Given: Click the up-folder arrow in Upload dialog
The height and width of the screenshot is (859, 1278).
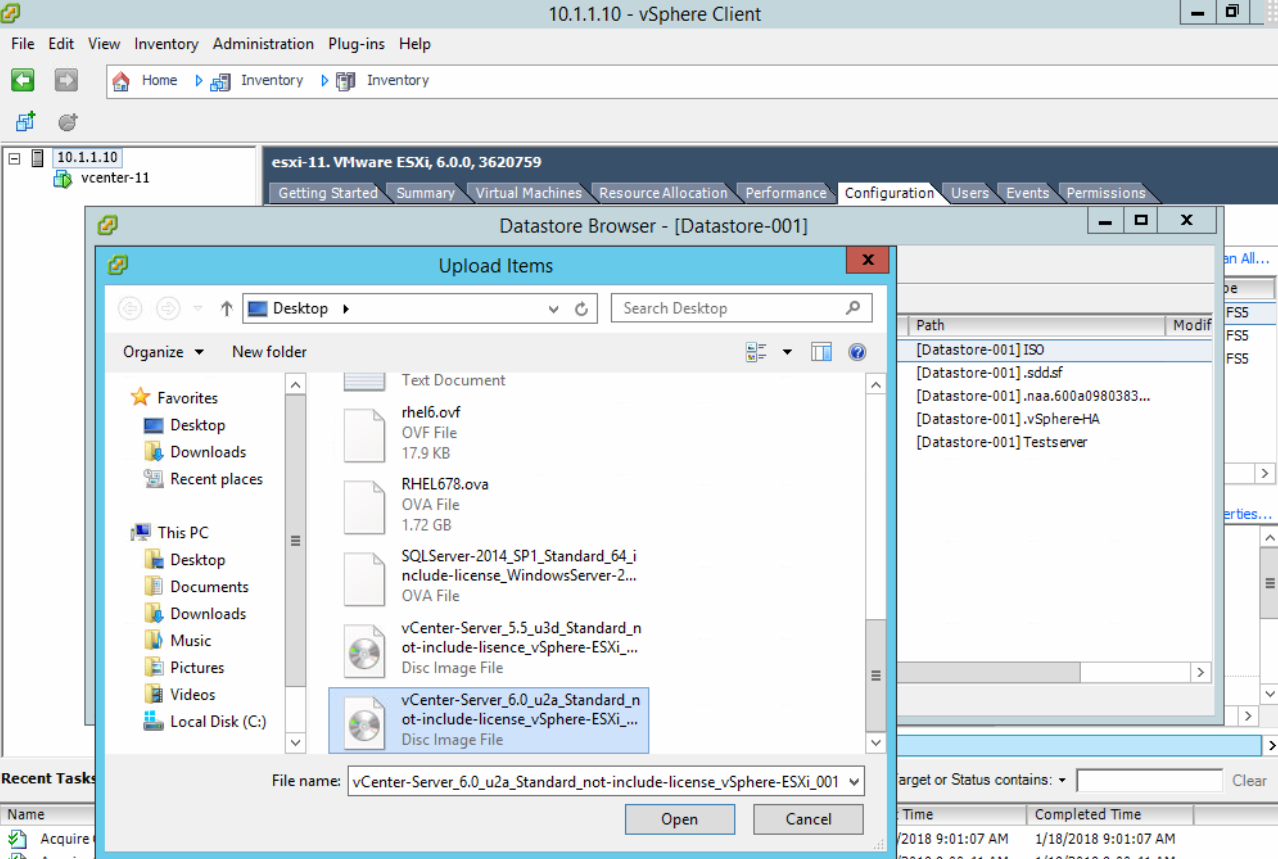Looking at the screenshot, I should [226, 309].
